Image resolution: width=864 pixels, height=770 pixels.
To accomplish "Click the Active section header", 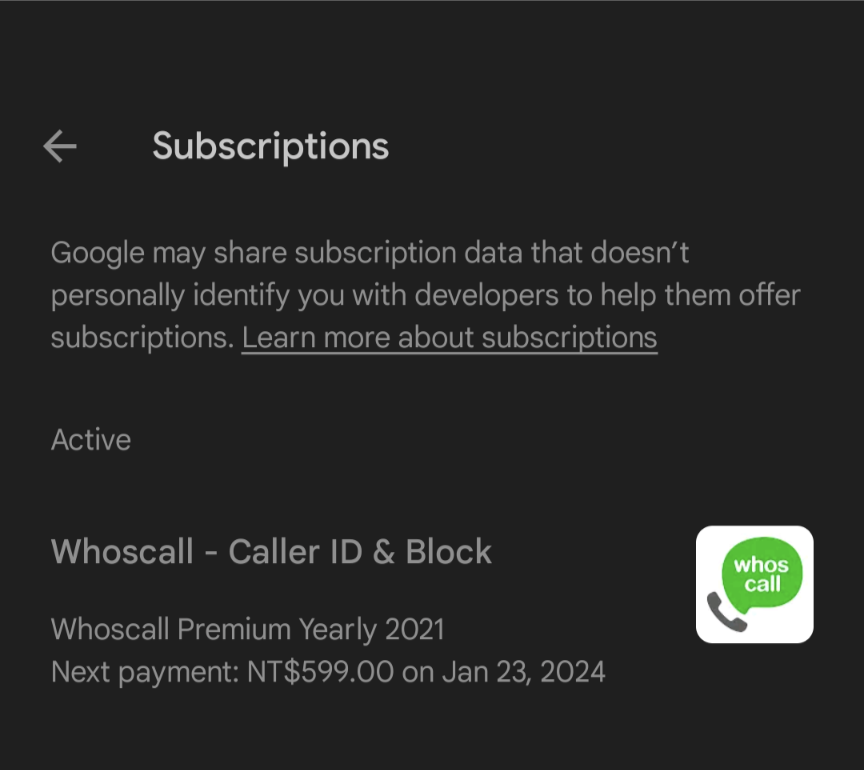I will click(91, 440).
